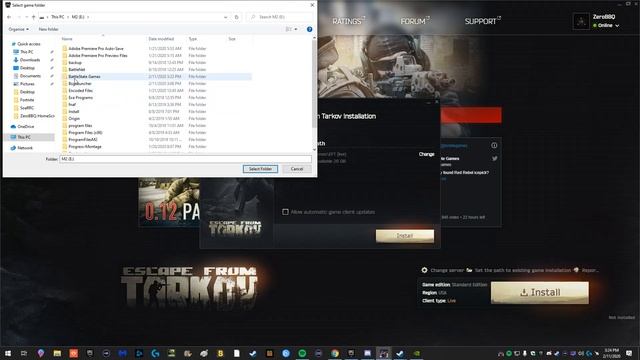Go back in the folder dialog

click(x=9, y=17)
